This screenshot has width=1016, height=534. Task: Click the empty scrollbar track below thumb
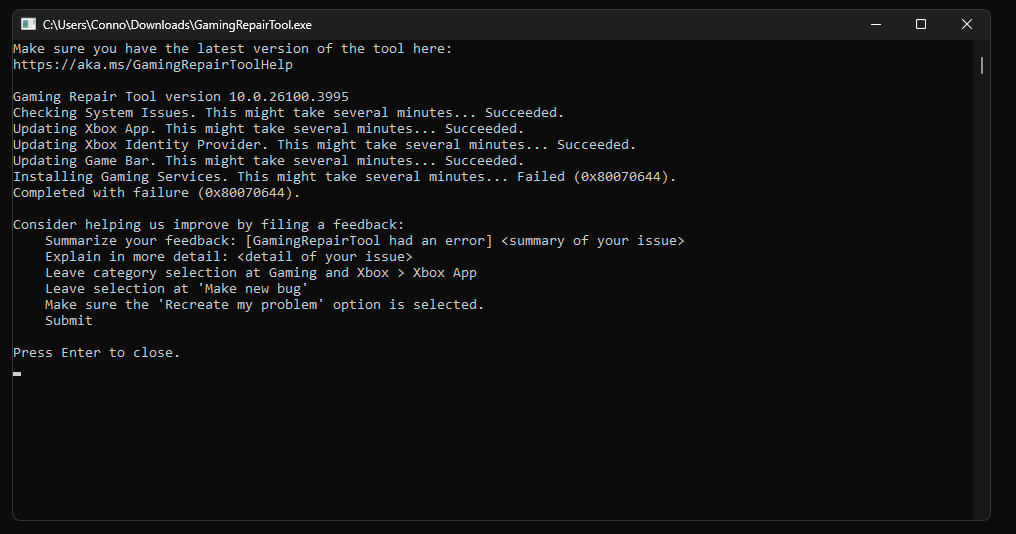click(x=982, y=295)
